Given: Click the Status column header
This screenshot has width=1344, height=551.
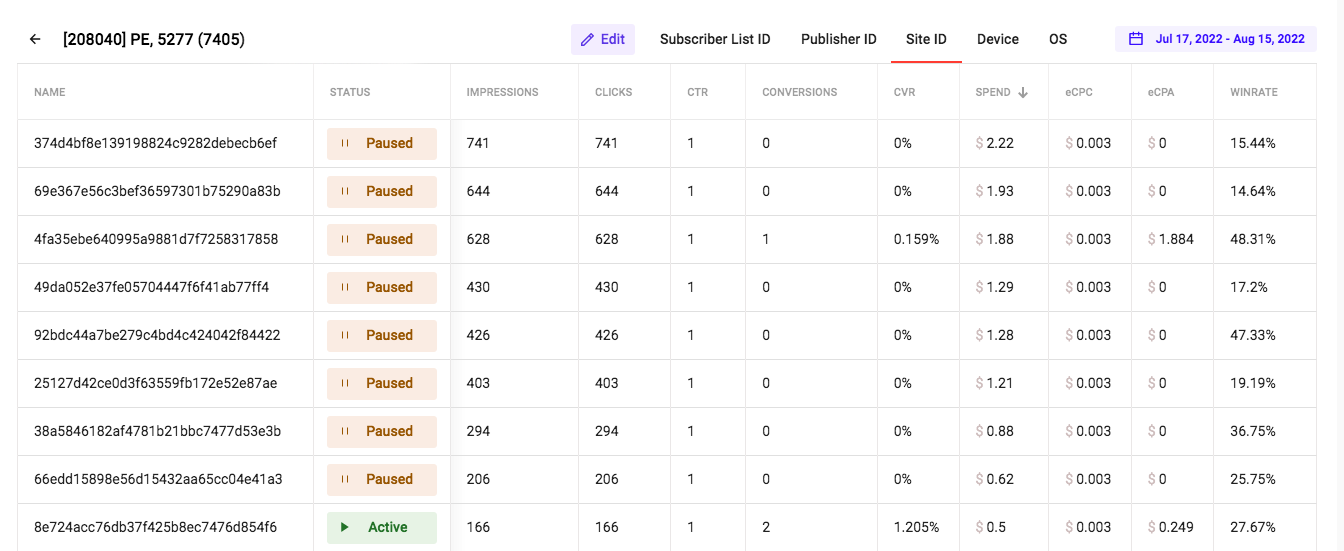Looking at the screenshot, I should tap(350, 92).
